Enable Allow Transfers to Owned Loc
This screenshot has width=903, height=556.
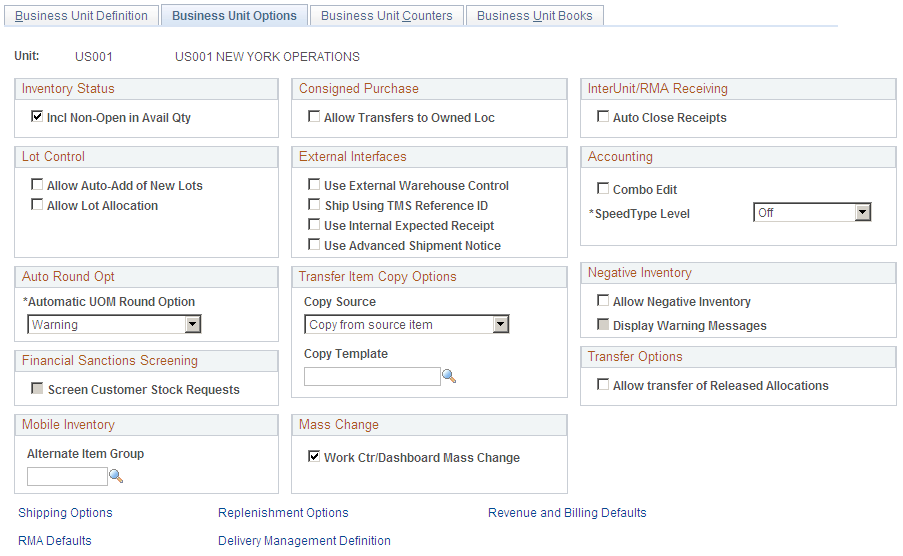[x=314, y=116]
